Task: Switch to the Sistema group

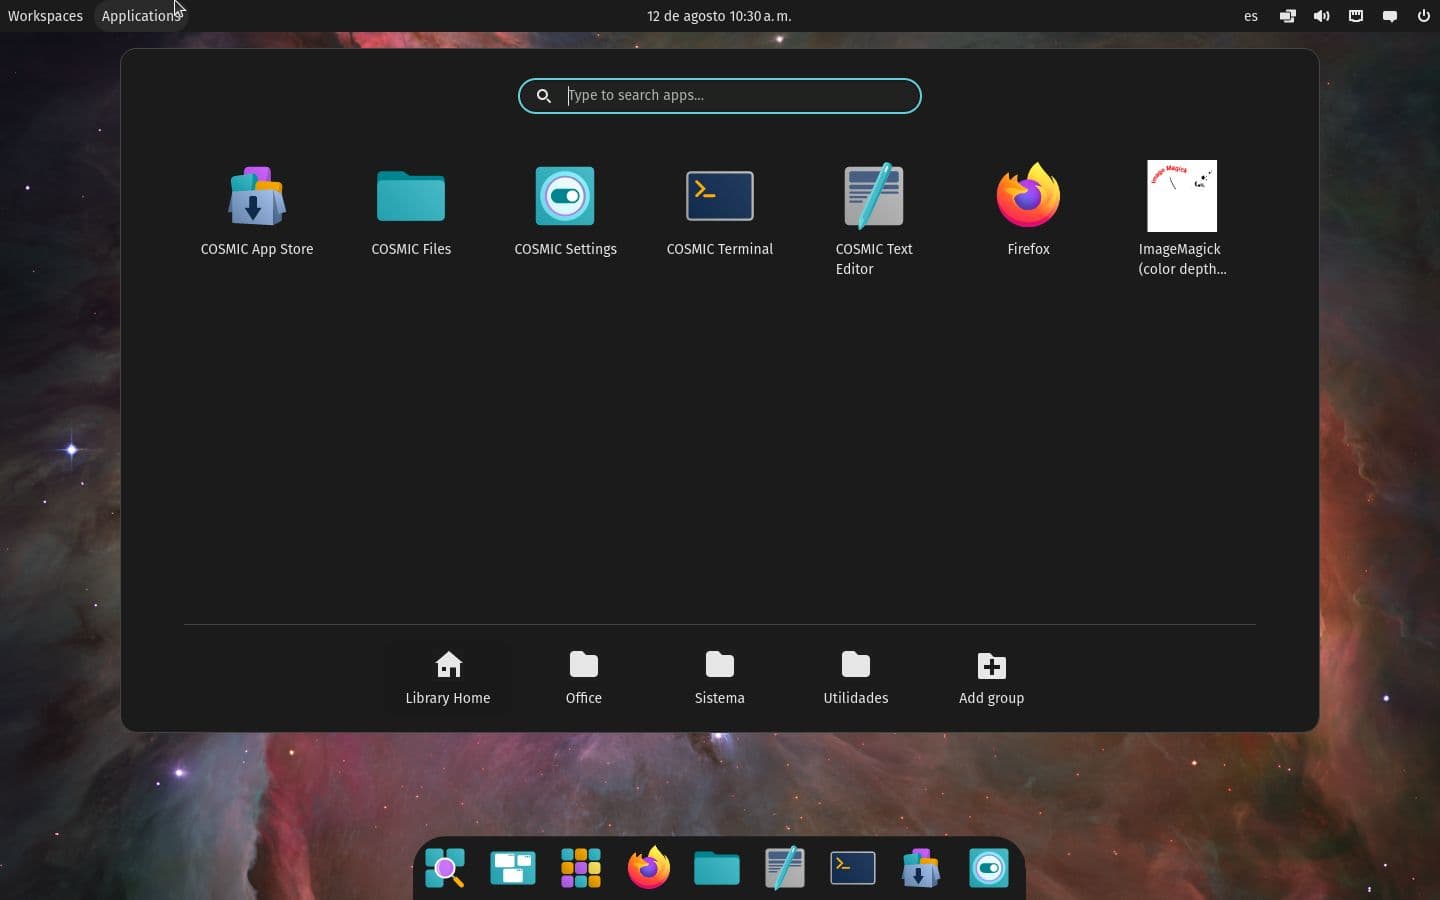Action: [x=720, y=678]
